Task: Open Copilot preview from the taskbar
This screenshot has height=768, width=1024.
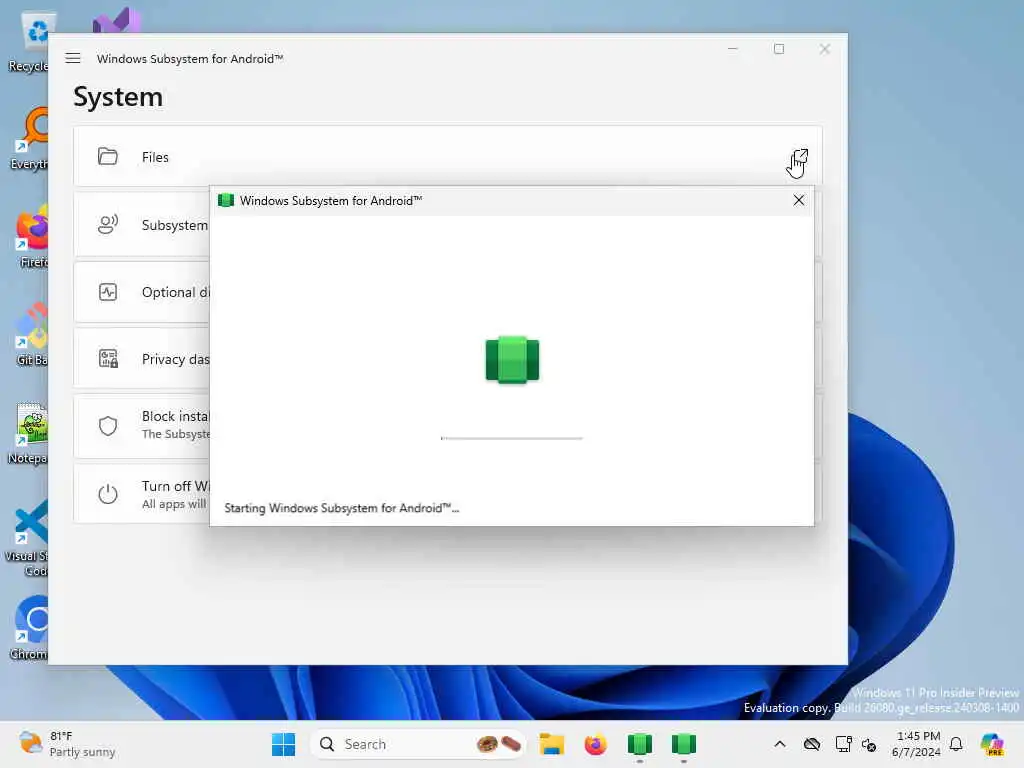Action: pos(992,744)
